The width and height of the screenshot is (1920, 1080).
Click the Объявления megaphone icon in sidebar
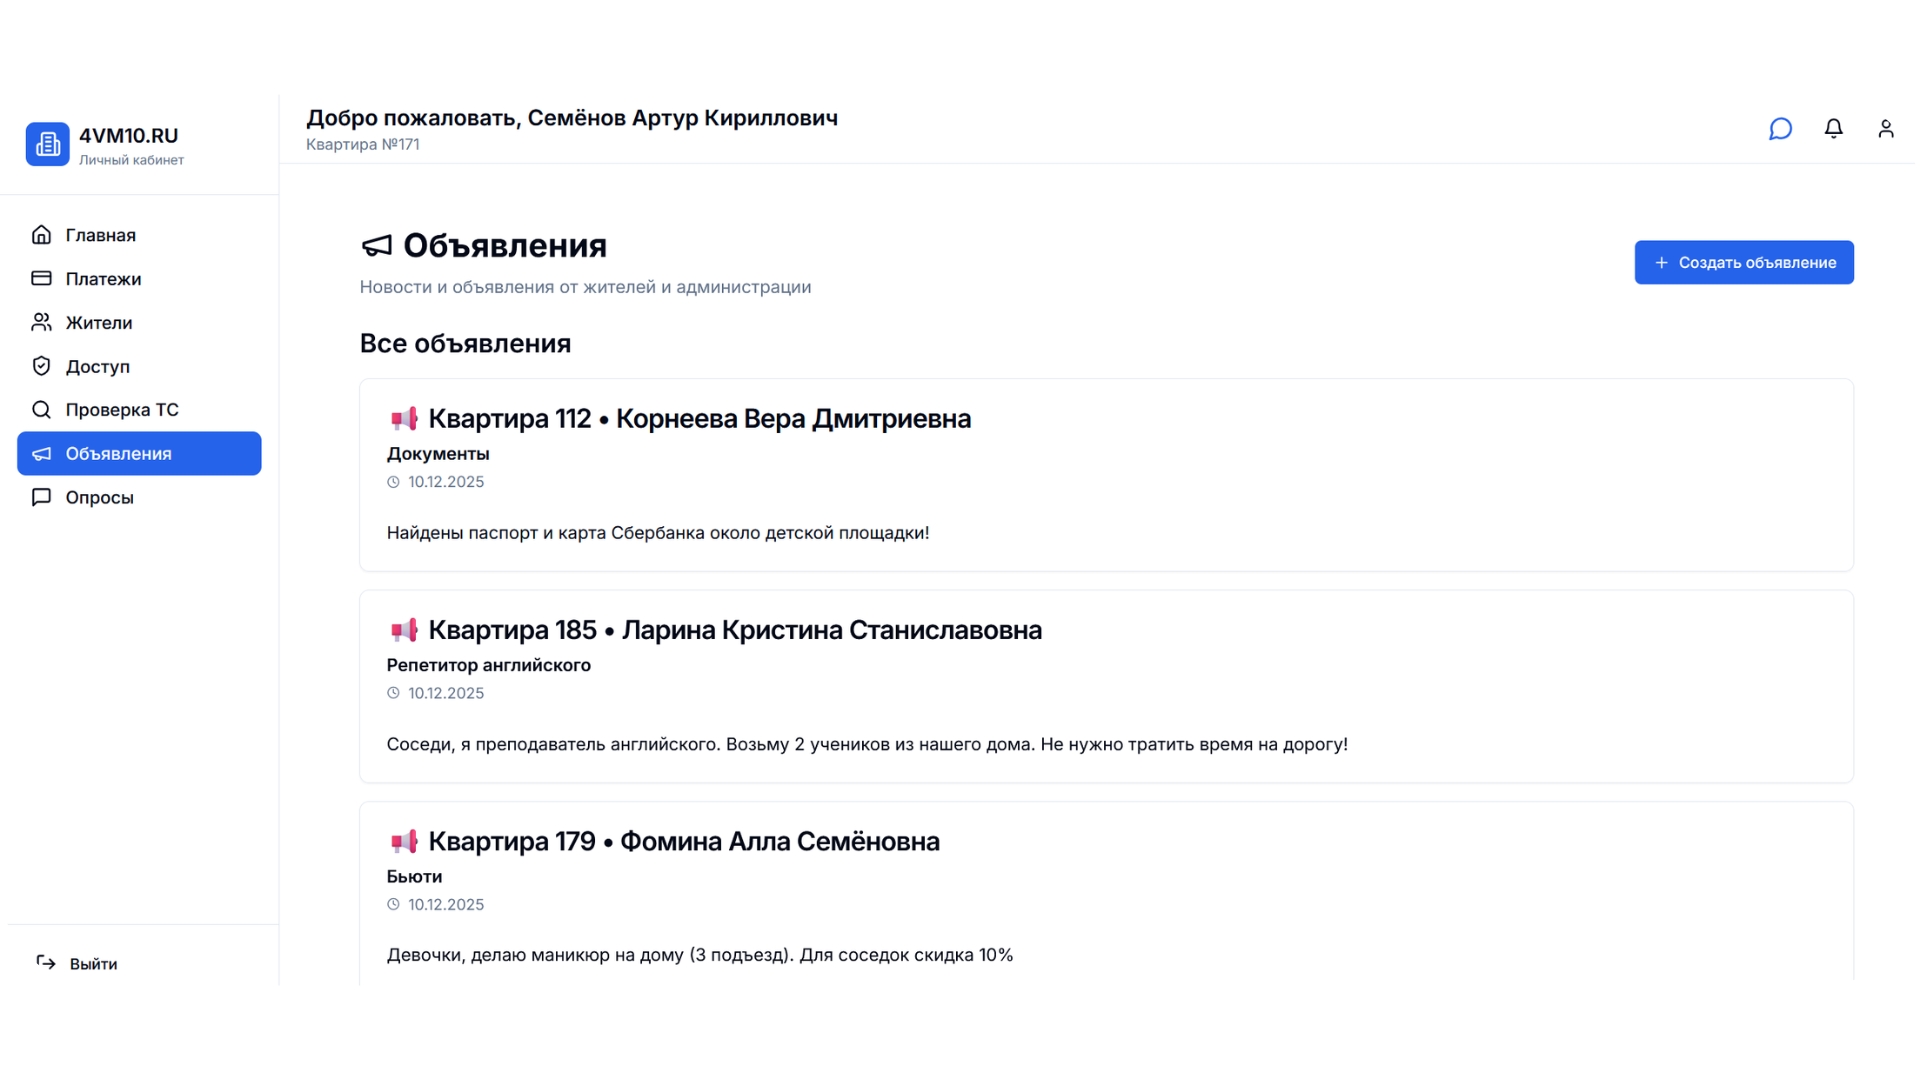(41, 453)
